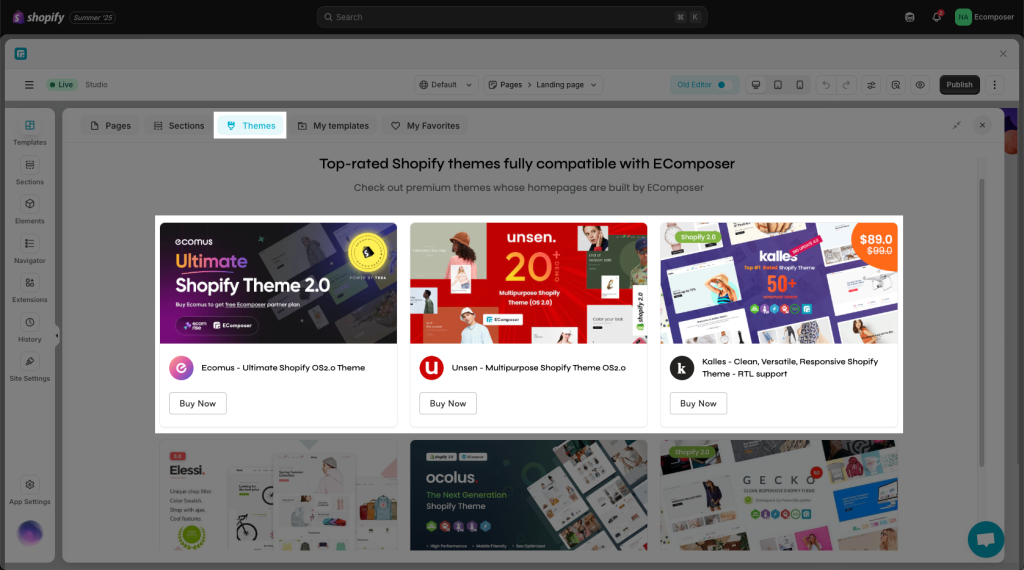Select the Themes tab
This screenshot has height=570, width=1024.
pos(251,125)
